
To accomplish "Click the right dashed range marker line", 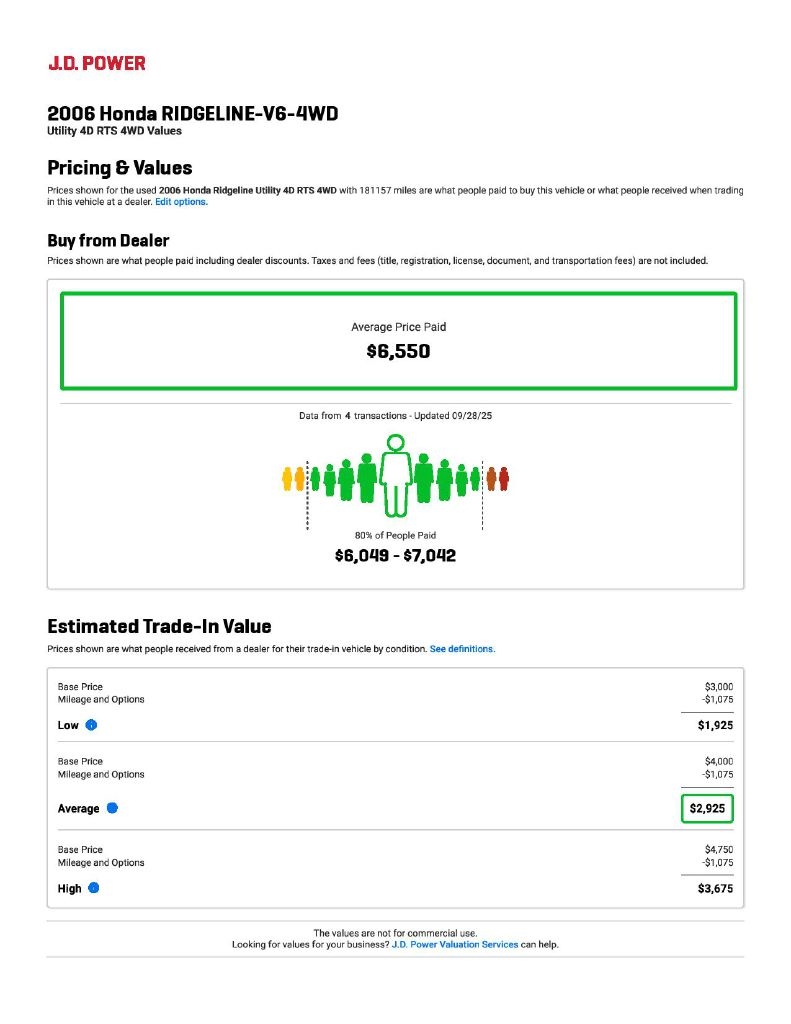I will (x=483, y=495).
